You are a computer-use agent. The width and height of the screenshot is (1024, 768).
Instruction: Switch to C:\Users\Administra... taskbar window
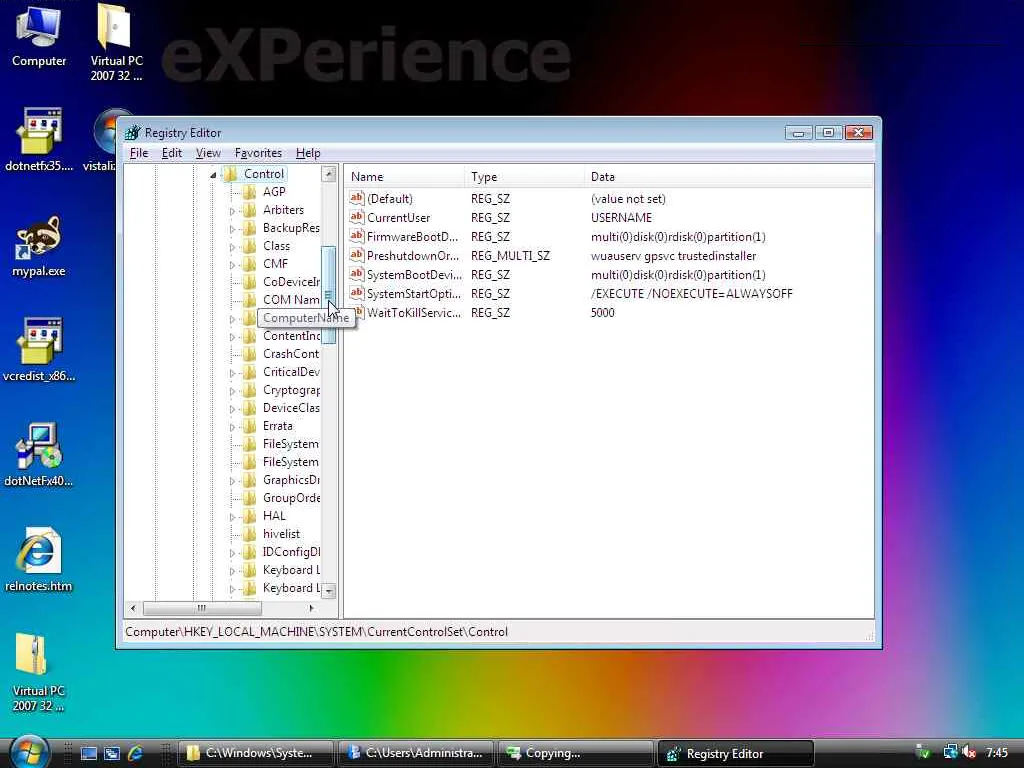(417, 753)
